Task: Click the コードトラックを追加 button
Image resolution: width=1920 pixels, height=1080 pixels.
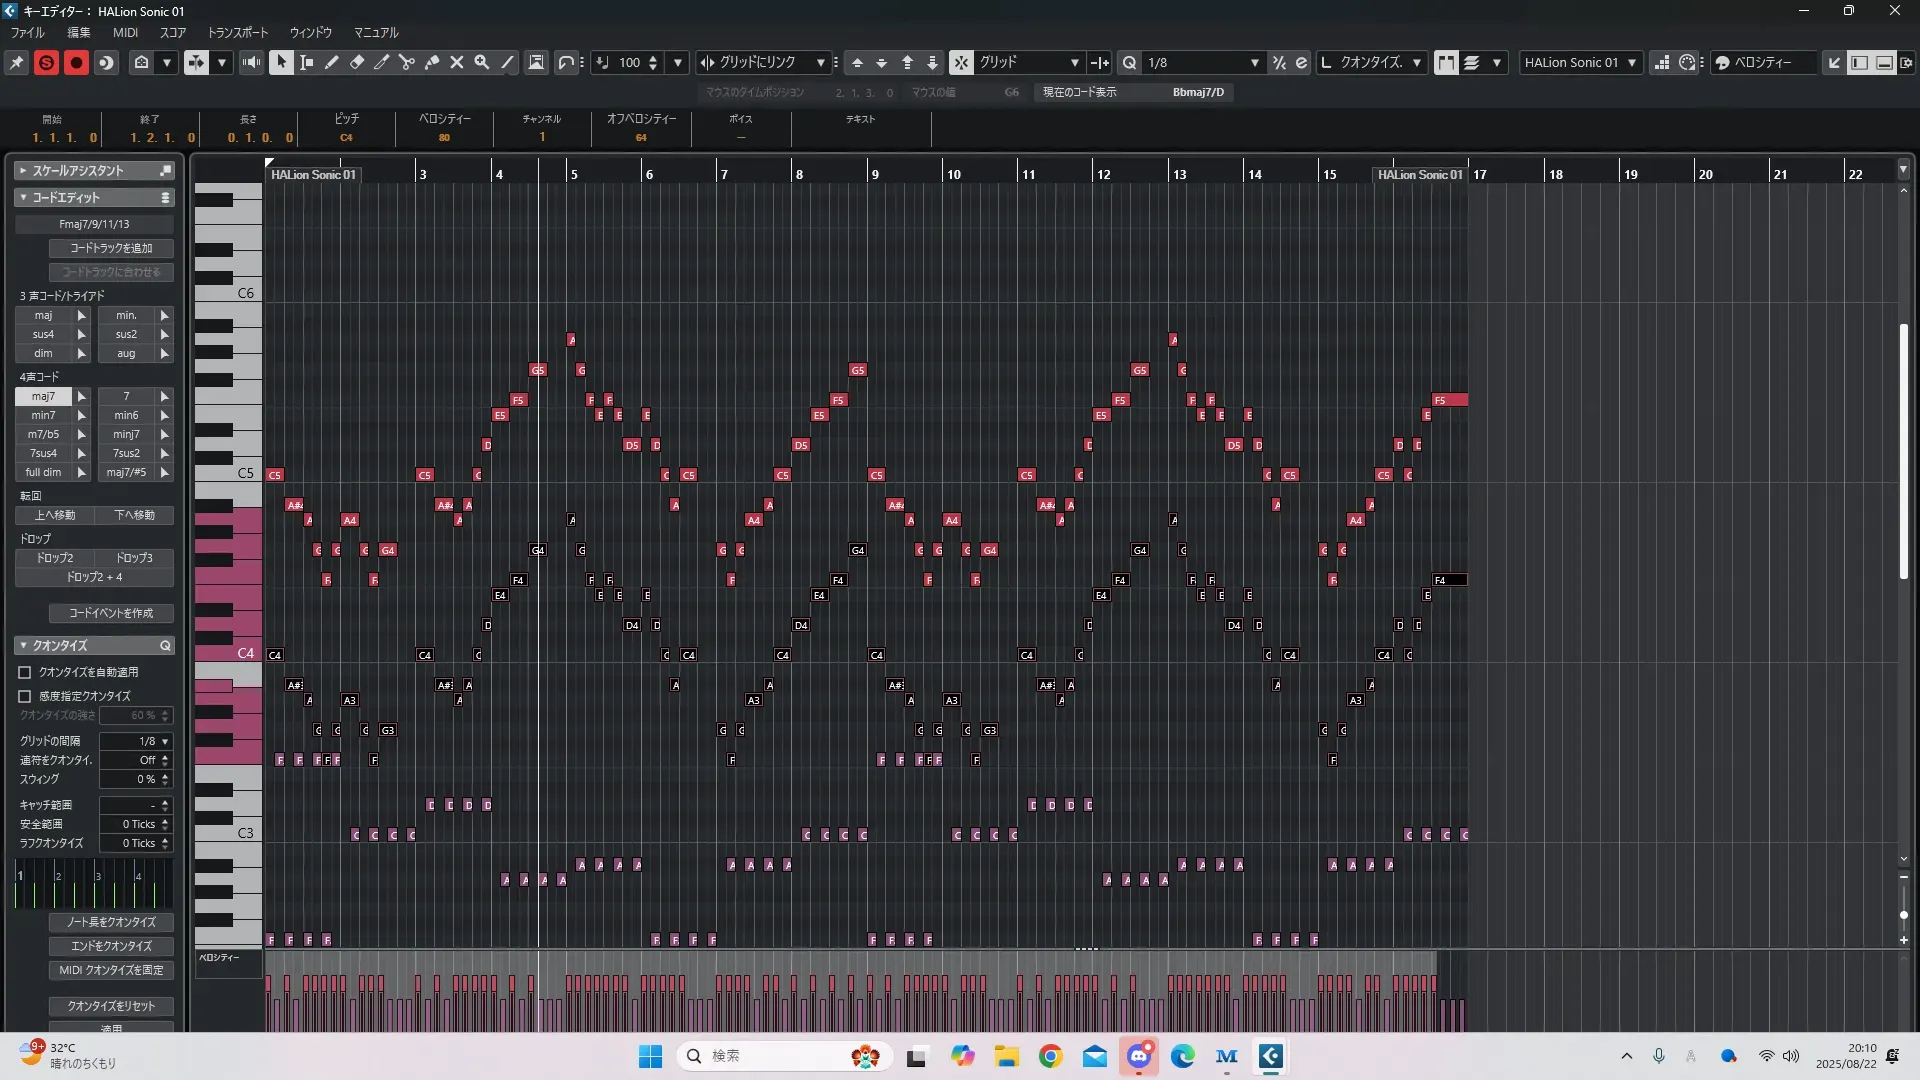Action: point(111,248)
